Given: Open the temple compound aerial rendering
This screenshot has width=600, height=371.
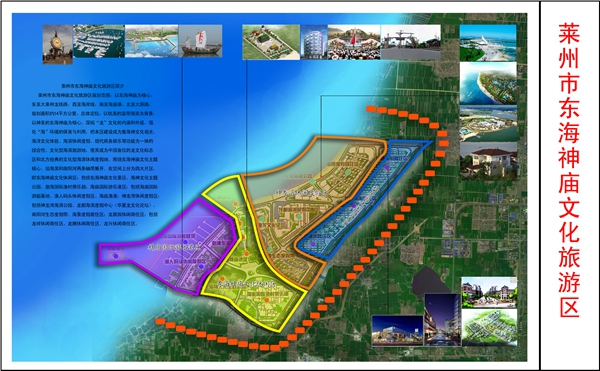Looking at the screenshot, I should (271, 42).
